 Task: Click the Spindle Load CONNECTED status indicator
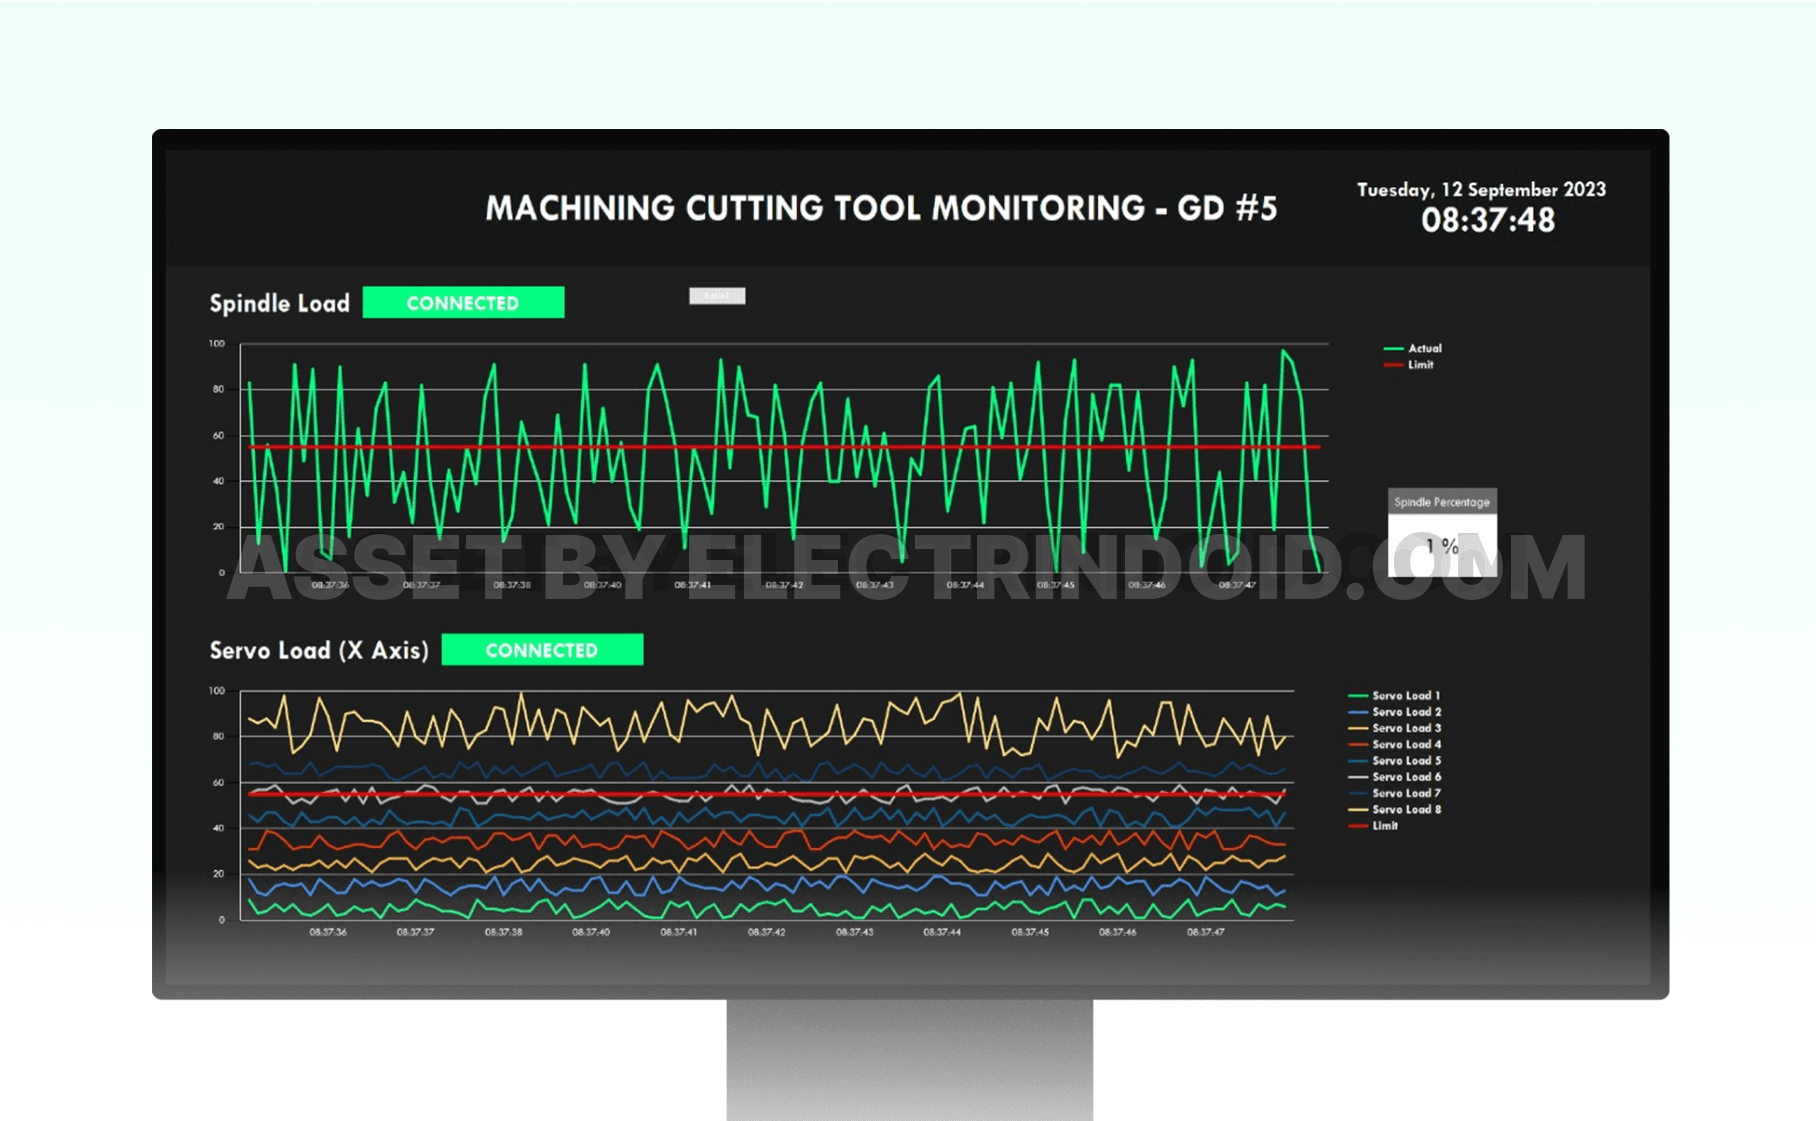464,302
